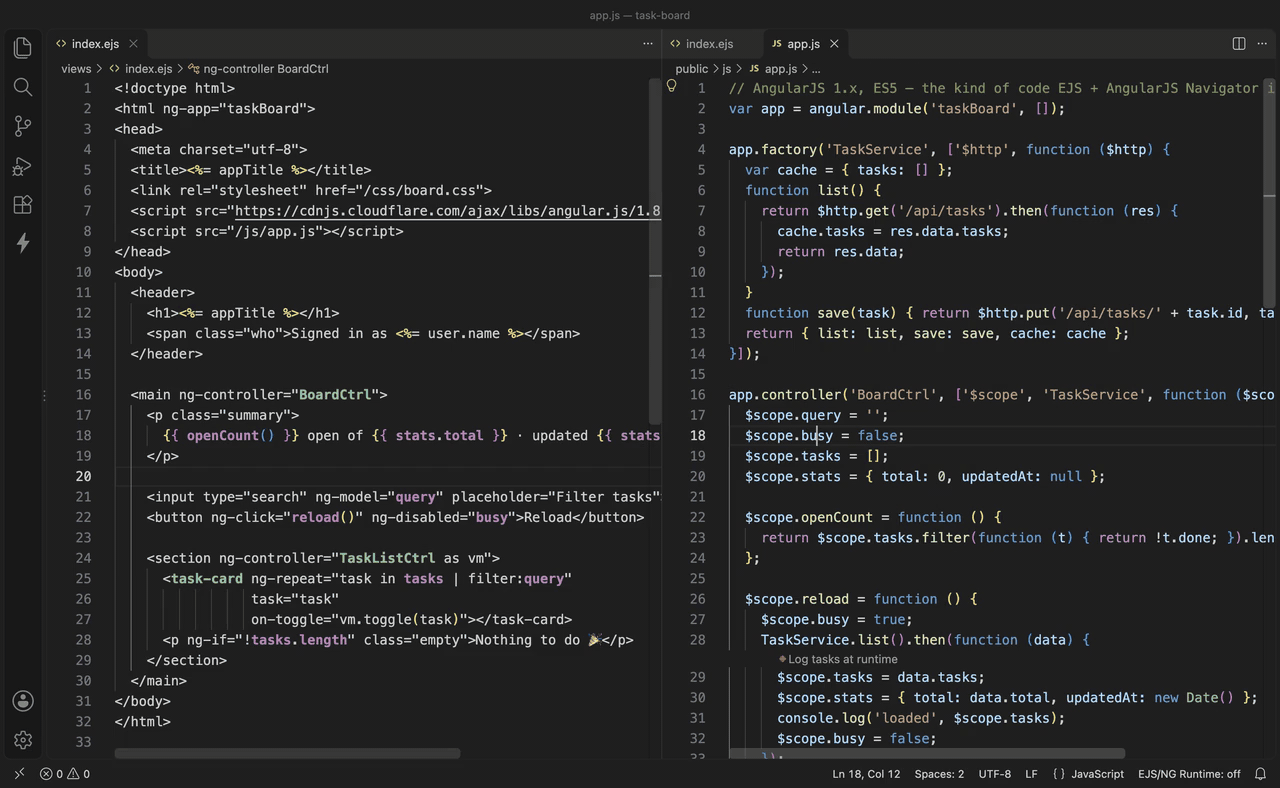Open the notifications bell in the status bar
This screenshot has width=1280, height=788.
point(1261,774)
